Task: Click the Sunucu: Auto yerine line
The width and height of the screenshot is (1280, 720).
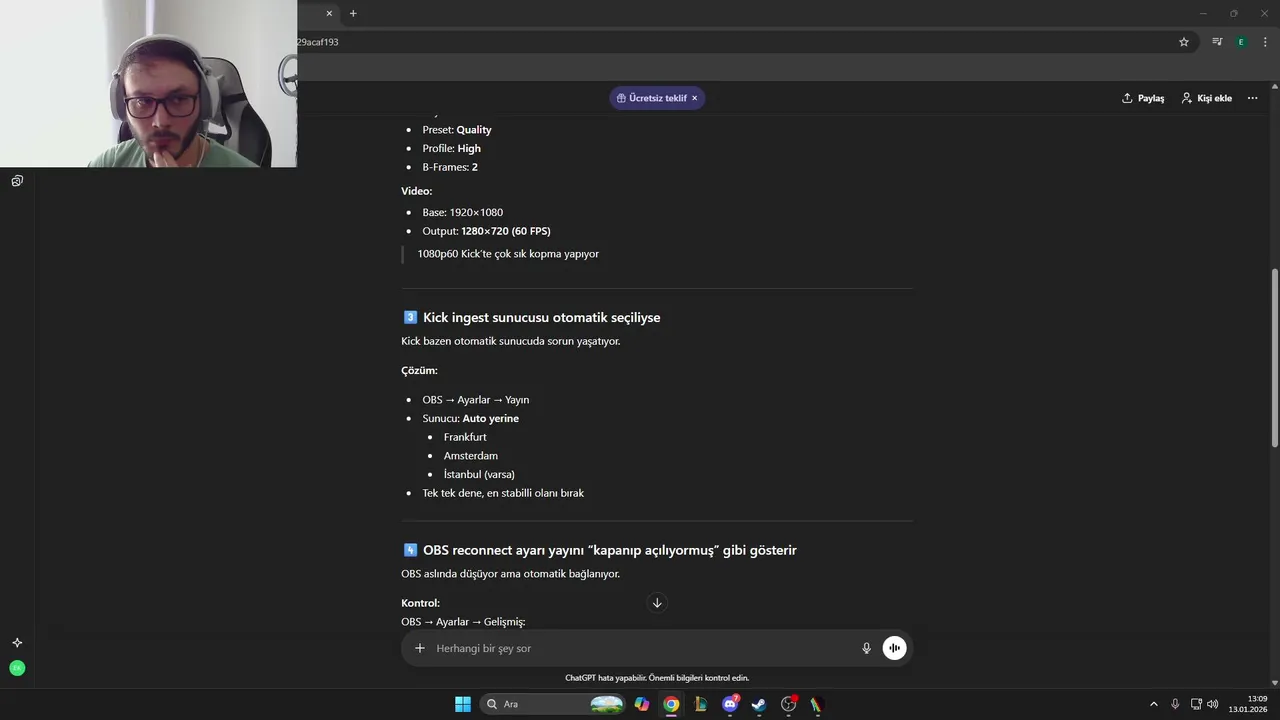Action: coord(470,418)
